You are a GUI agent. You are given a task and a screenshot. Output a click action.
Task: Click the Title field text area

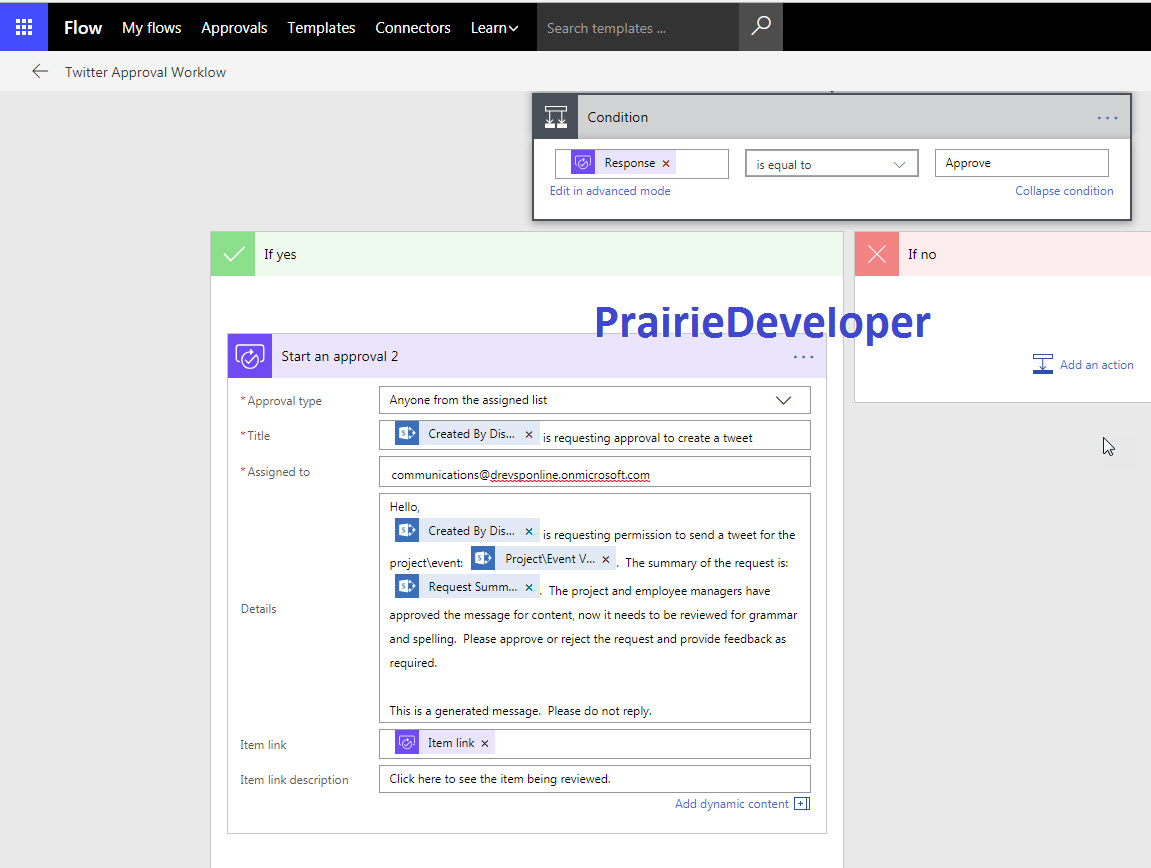tap(595, 435)
